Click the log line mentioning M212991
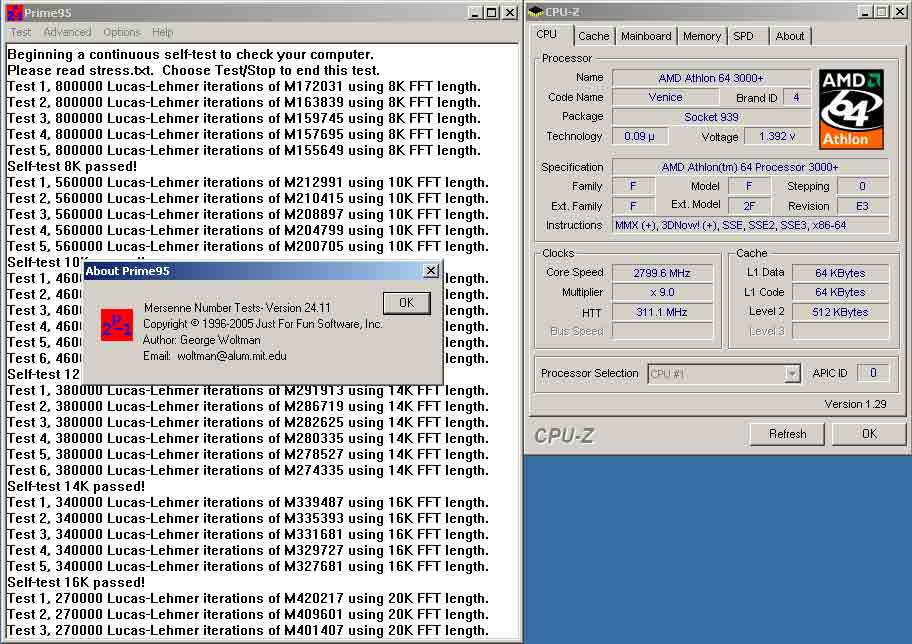The height and width of the screenshot is (644, 912). 248,183
